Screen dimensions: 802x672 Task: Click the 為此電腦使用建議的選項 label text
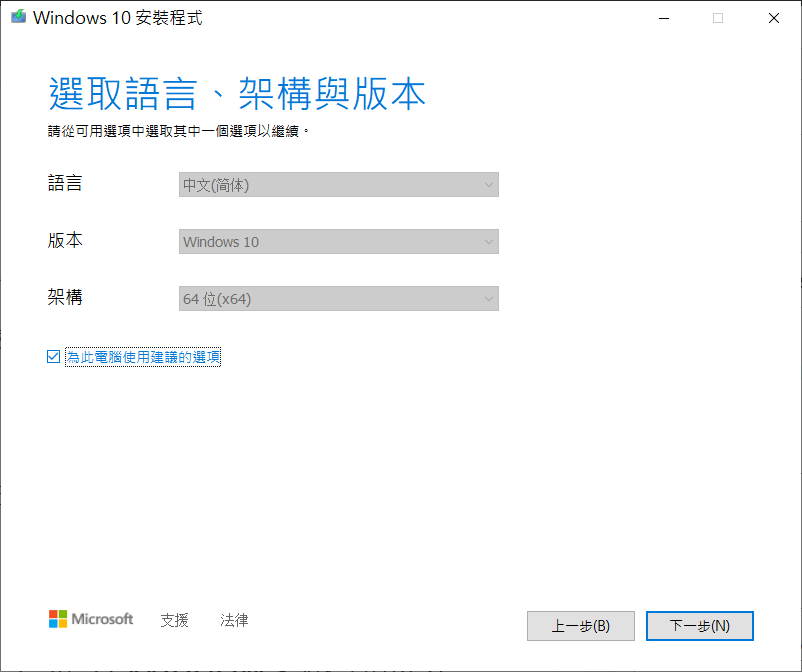143,357
